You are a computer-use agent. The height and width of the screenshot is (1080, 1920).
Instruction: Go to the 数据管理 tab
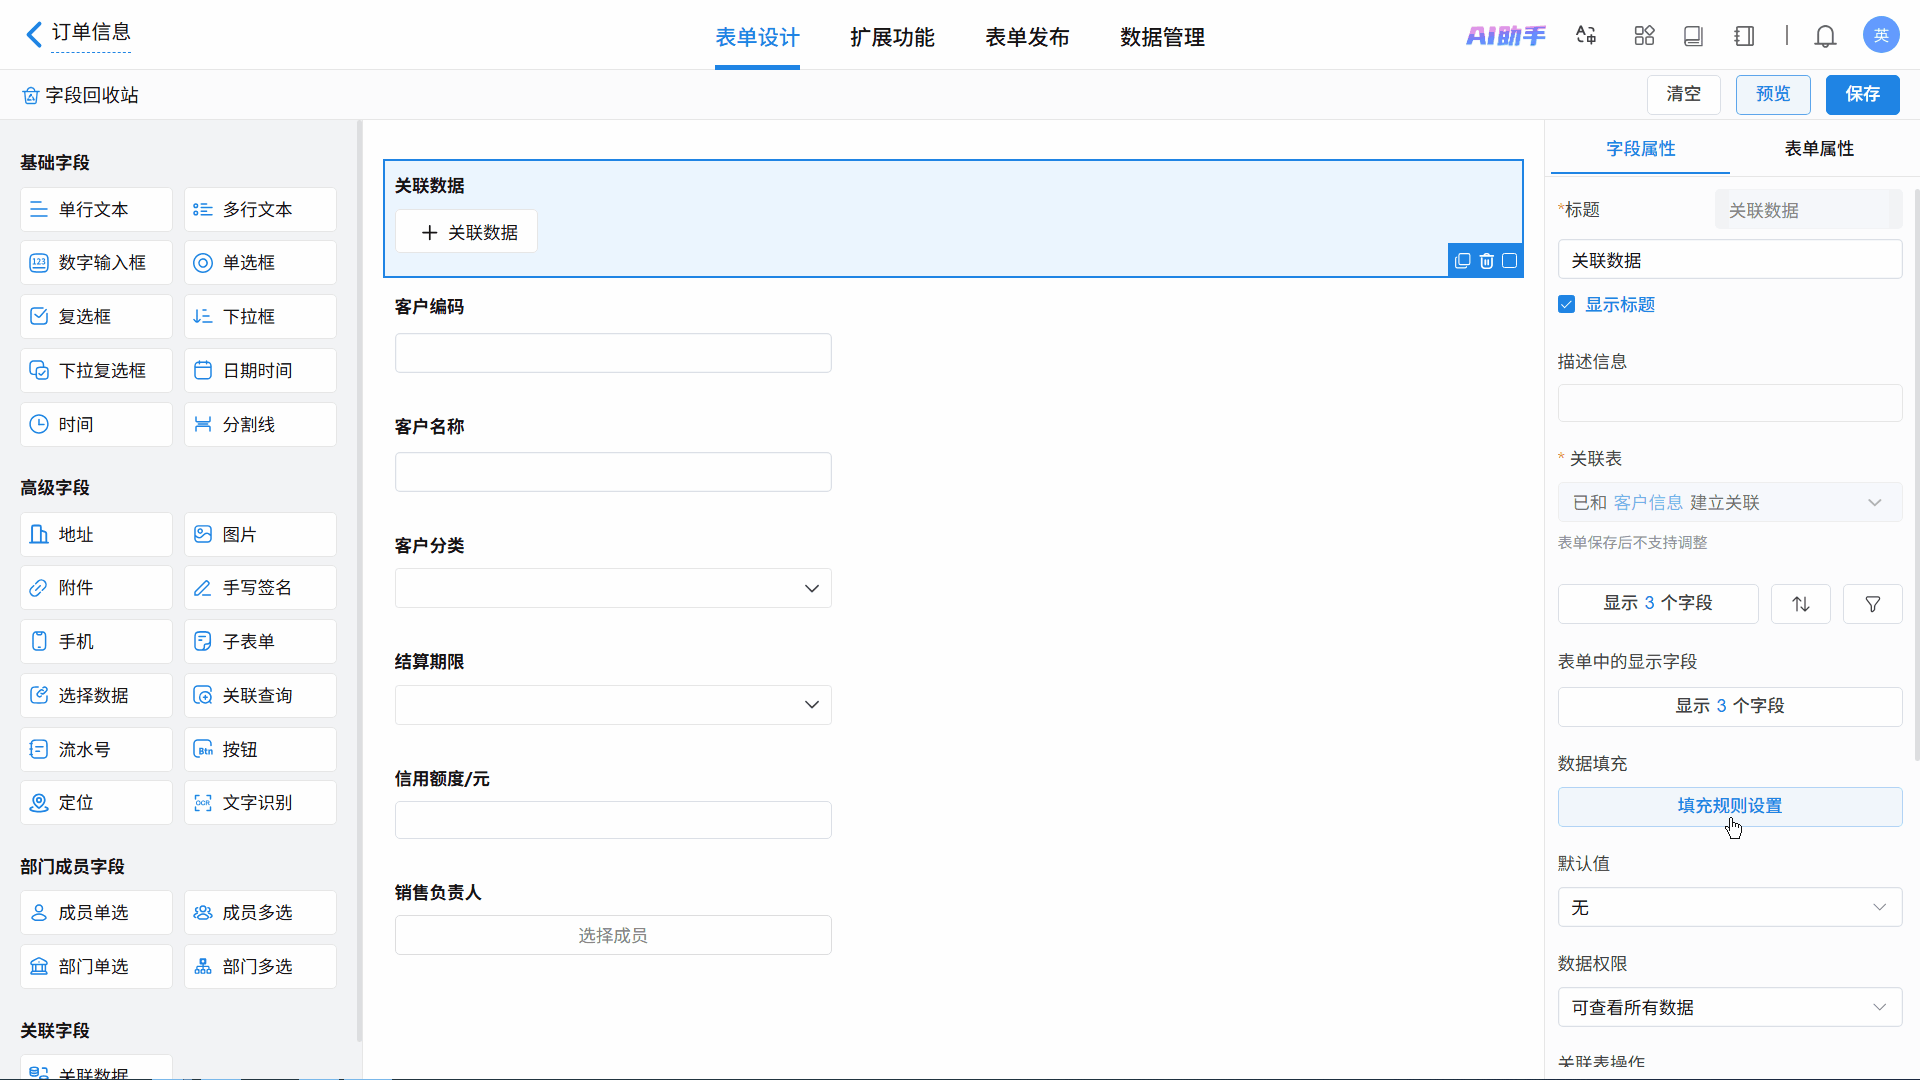click(1162, 38)
